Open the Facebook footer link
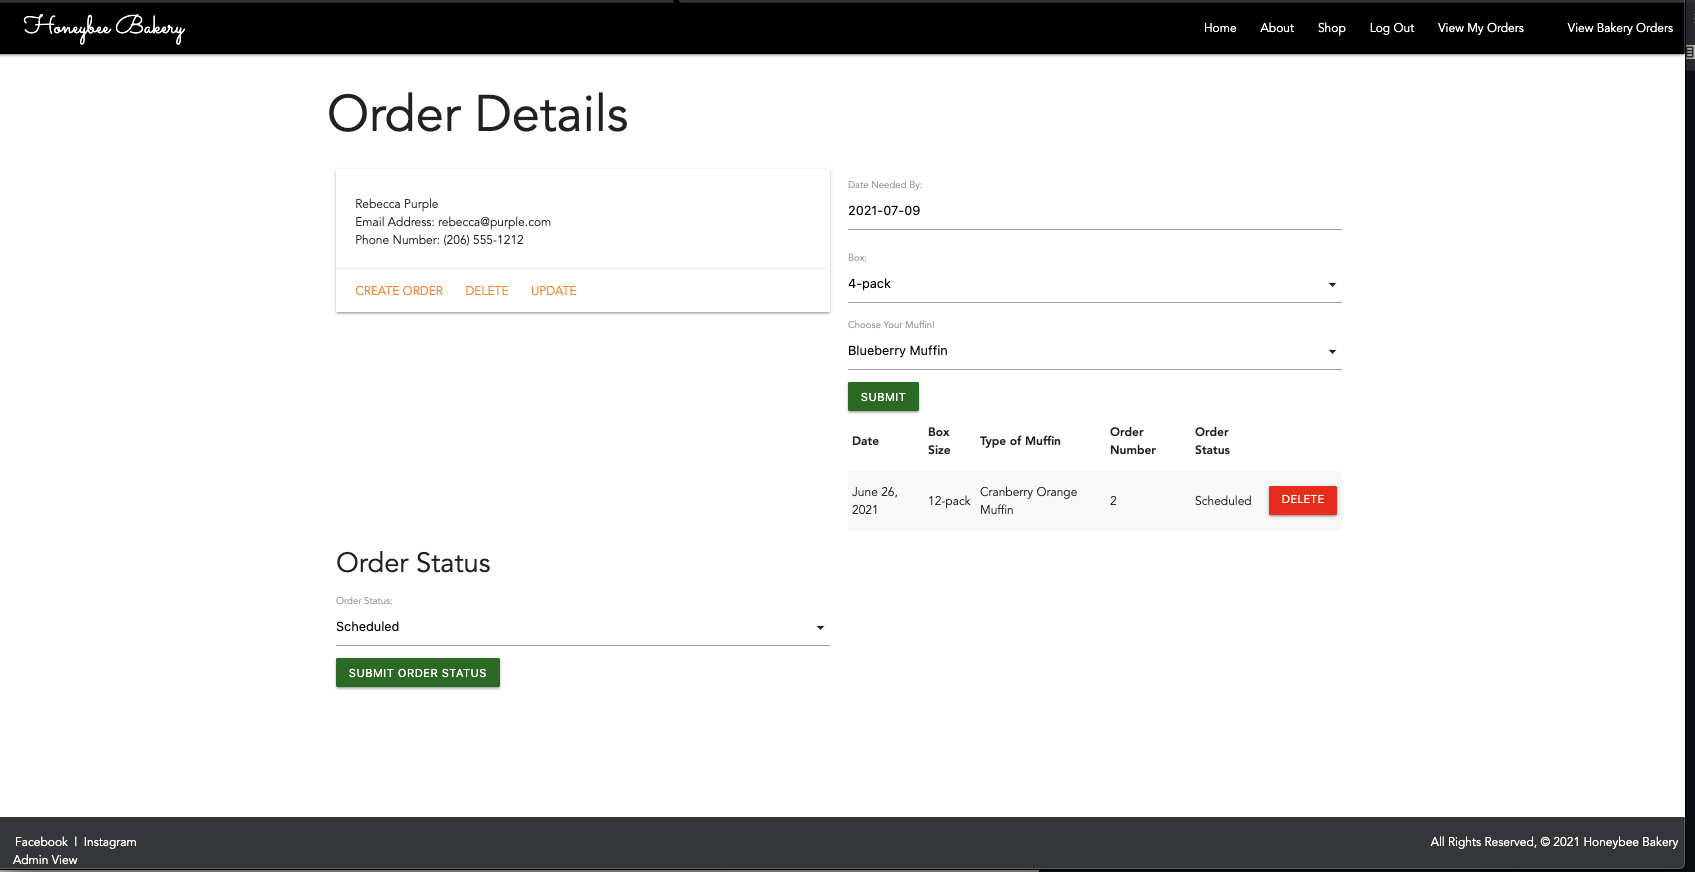 click(x=41, y=842)
